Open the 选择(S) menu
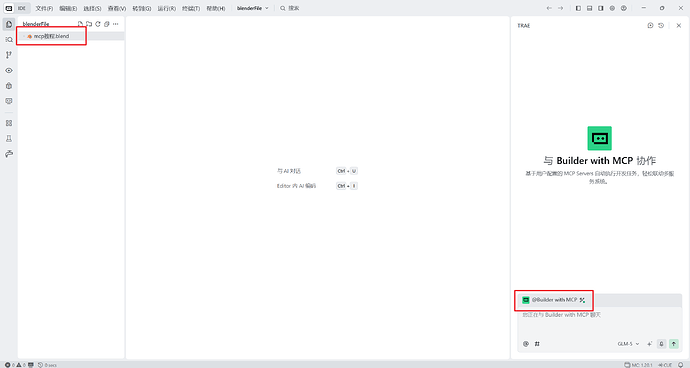The width and height of the screenshot is (690, 368). point(92,8)
